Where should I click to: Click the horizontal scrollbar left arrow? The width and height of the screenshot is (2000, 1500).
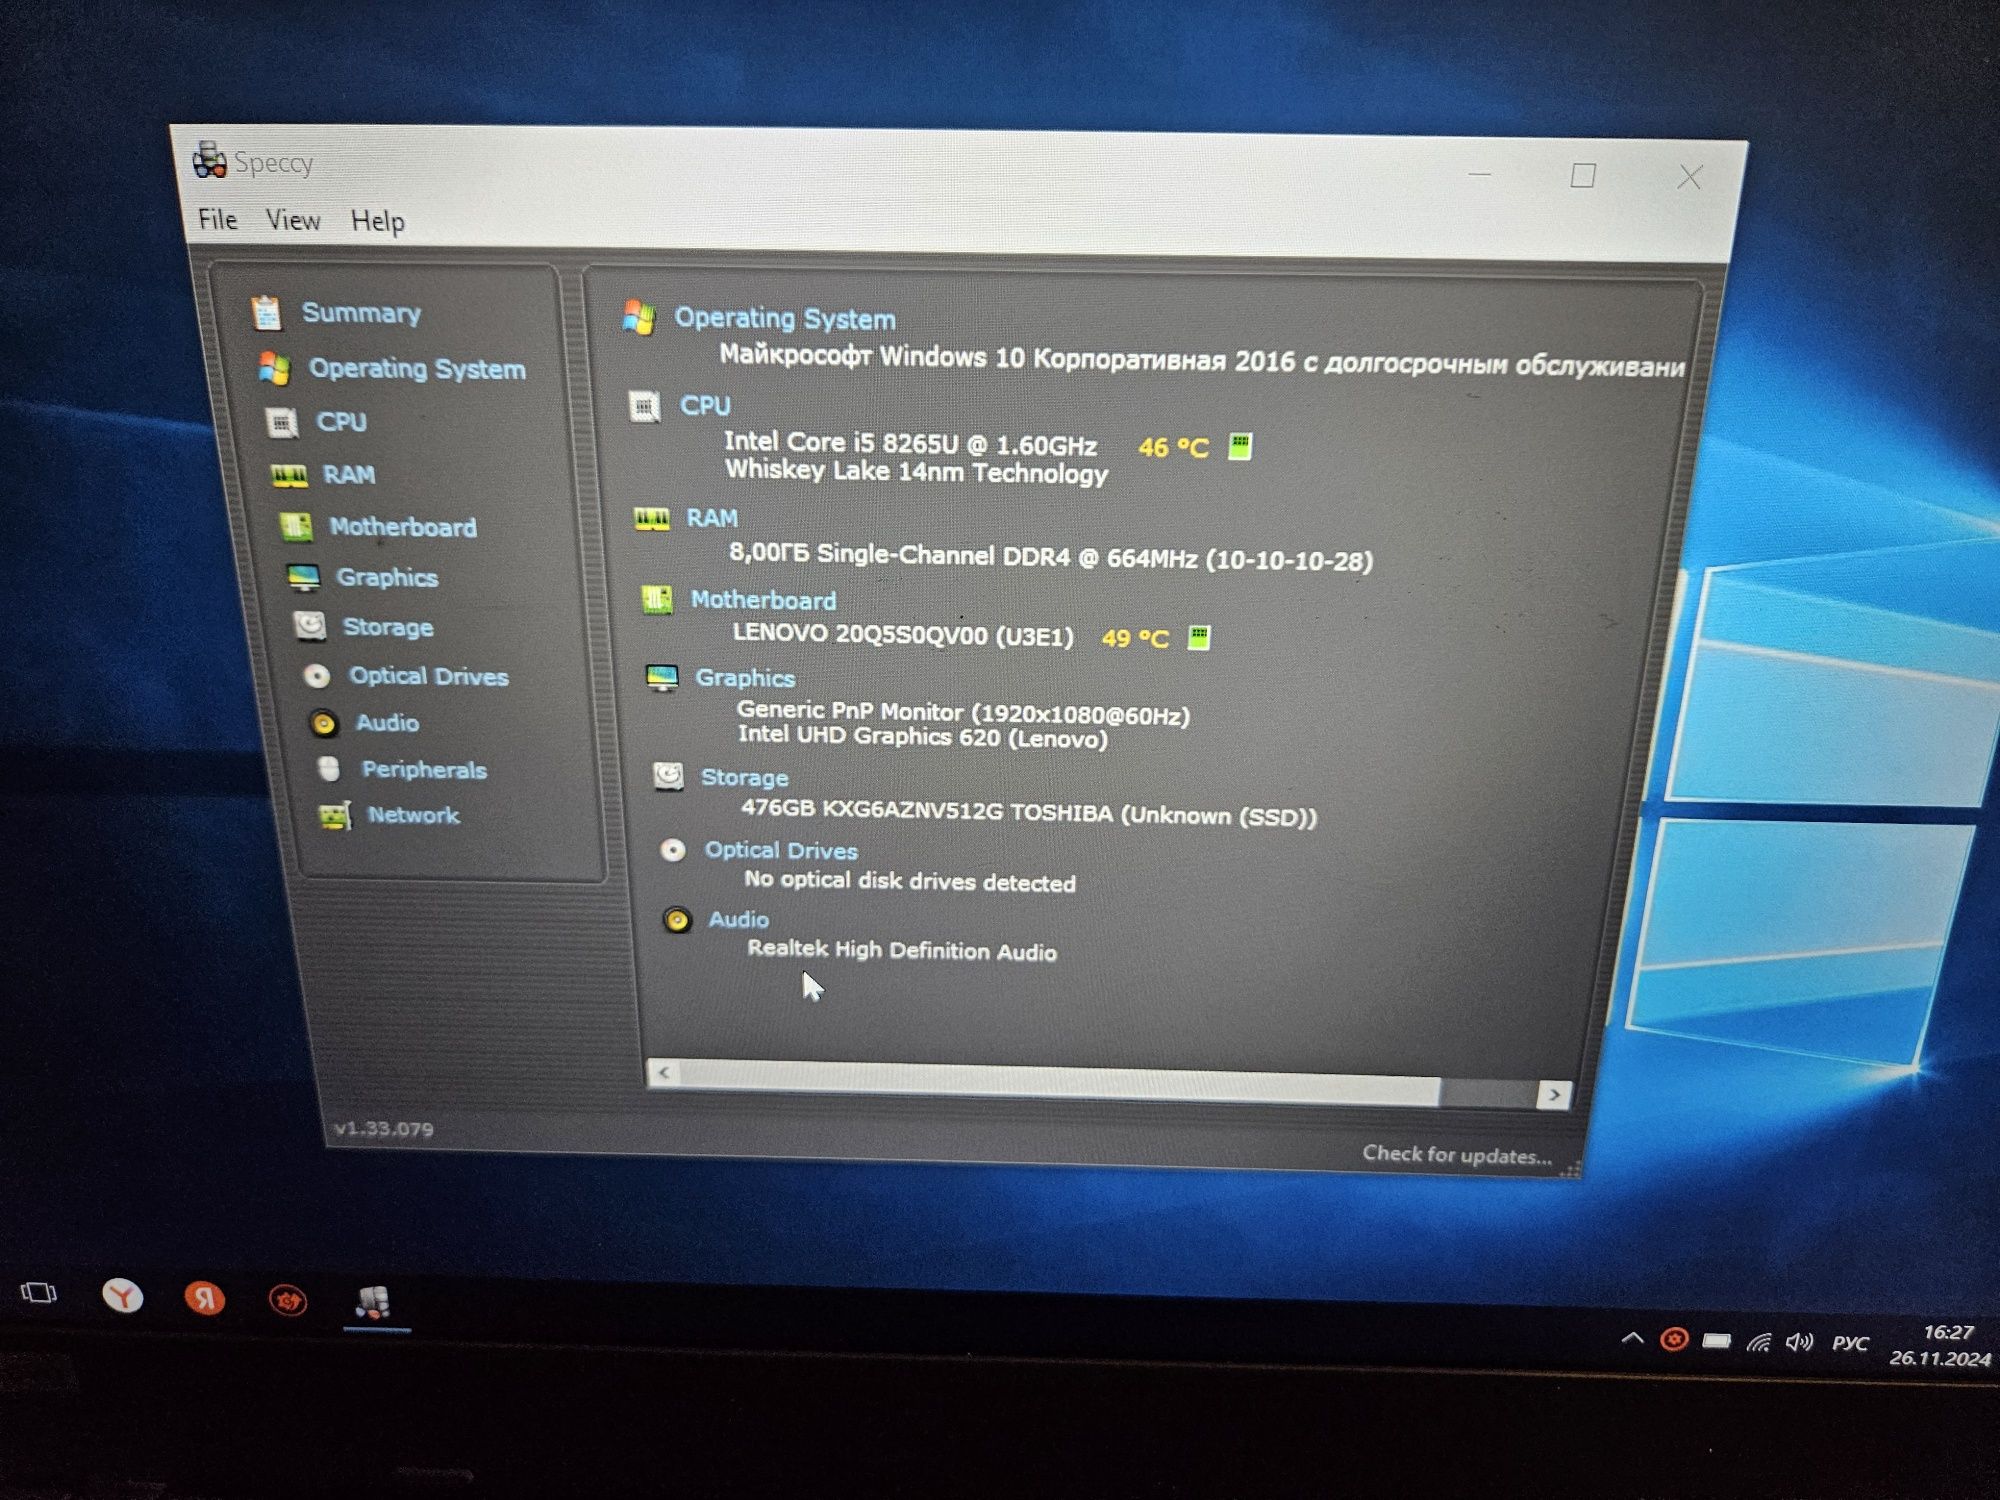tap(663, 1073)
